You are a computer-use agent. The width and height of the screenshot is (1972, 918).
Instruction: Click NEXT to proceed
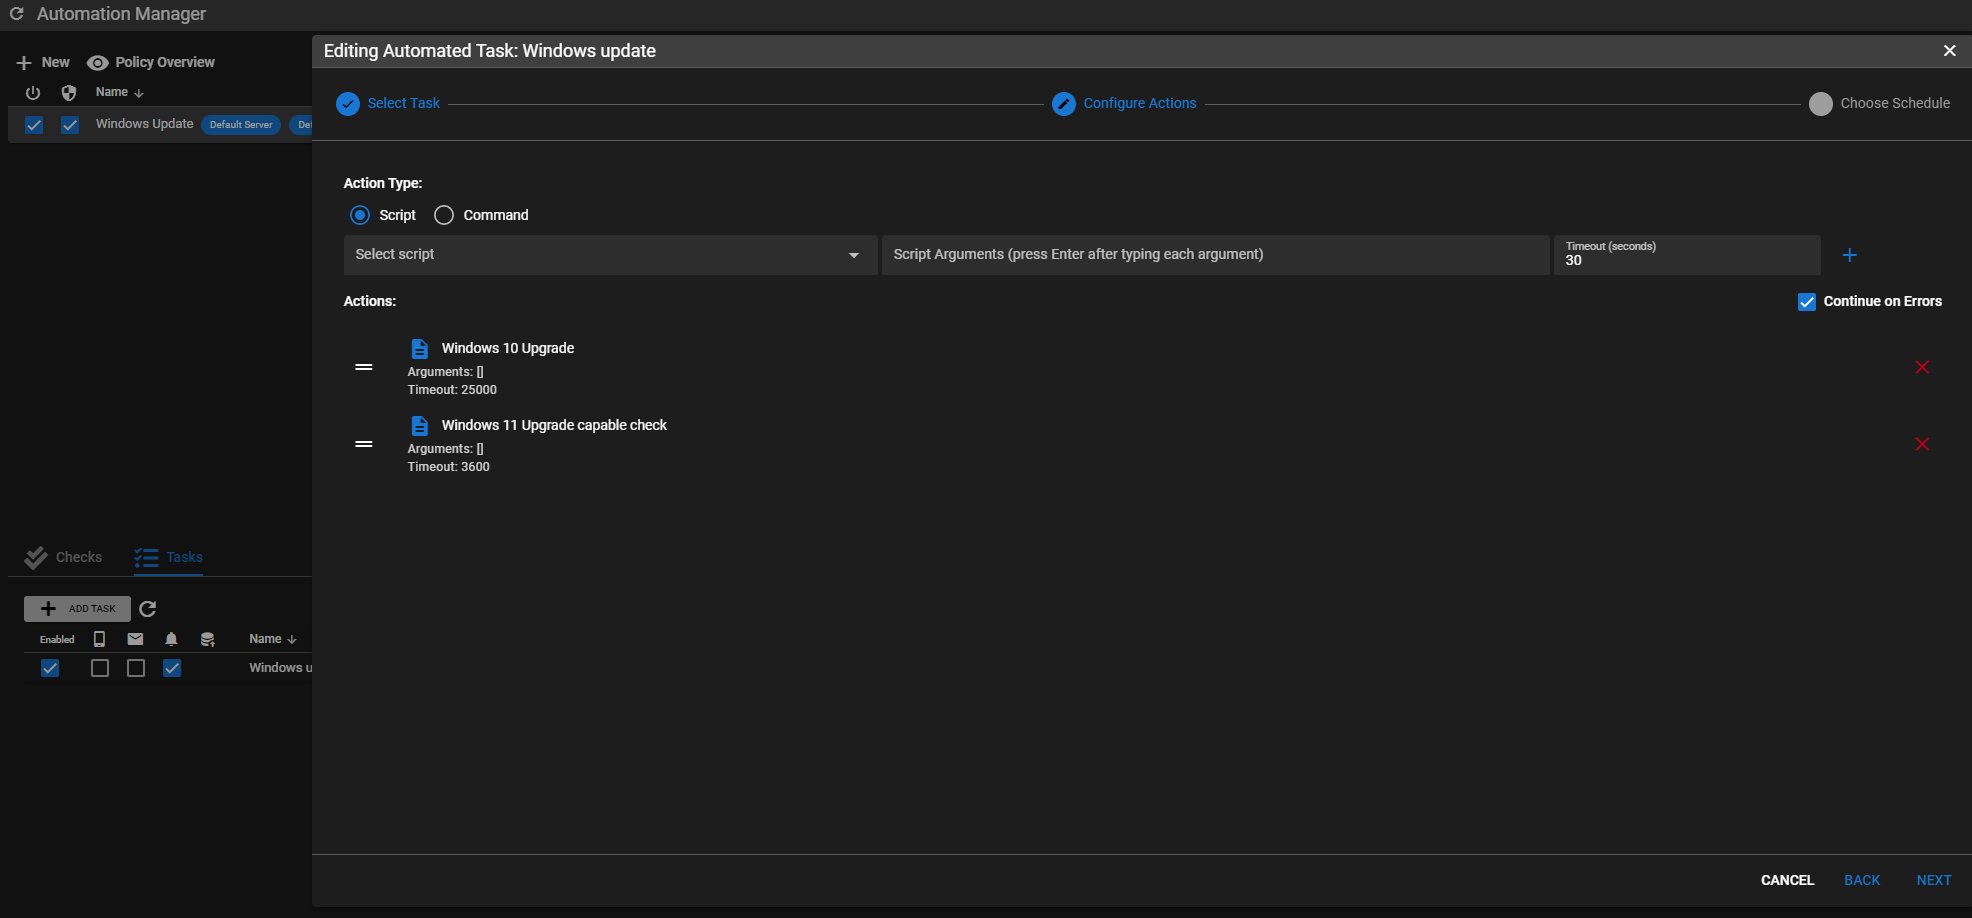pos(1934,880)
